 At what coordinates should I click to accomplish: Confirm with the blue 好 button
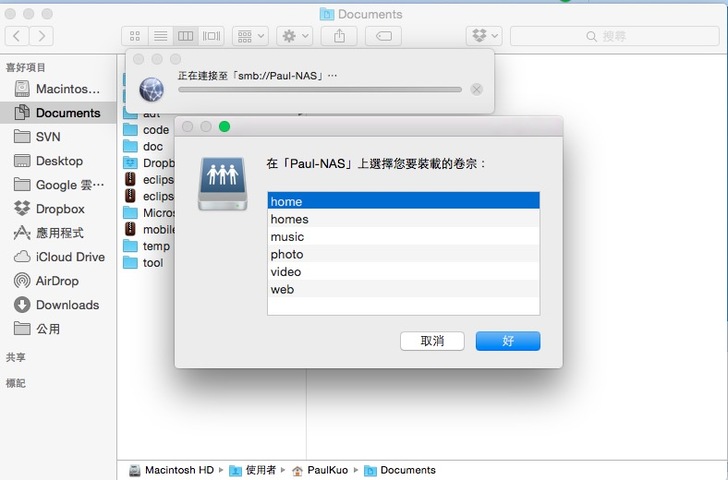(508, 341)
